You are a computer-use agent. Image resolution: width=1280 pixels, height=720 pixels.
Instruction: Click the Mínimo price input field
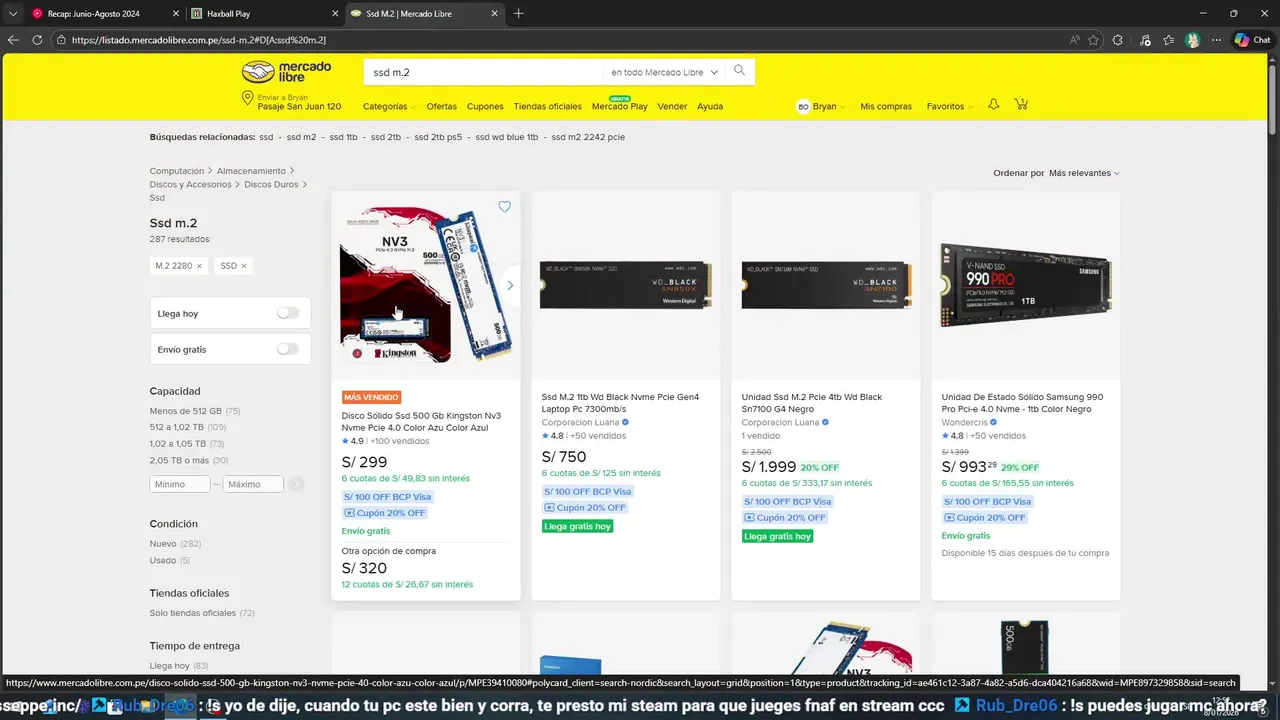[x=180, y=484]
